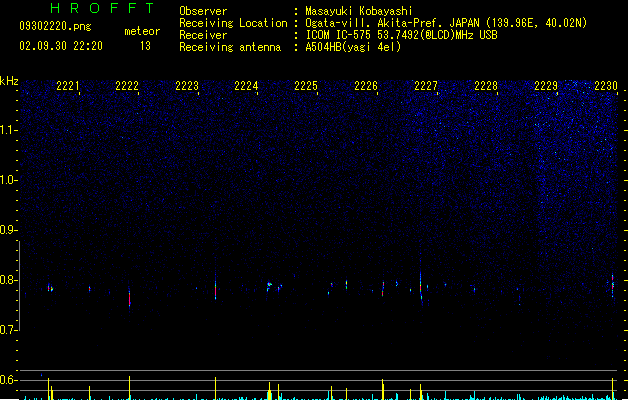629x400 pixels.
Task: Click the 1.0 kHz axis label
Action: [9, 180]
